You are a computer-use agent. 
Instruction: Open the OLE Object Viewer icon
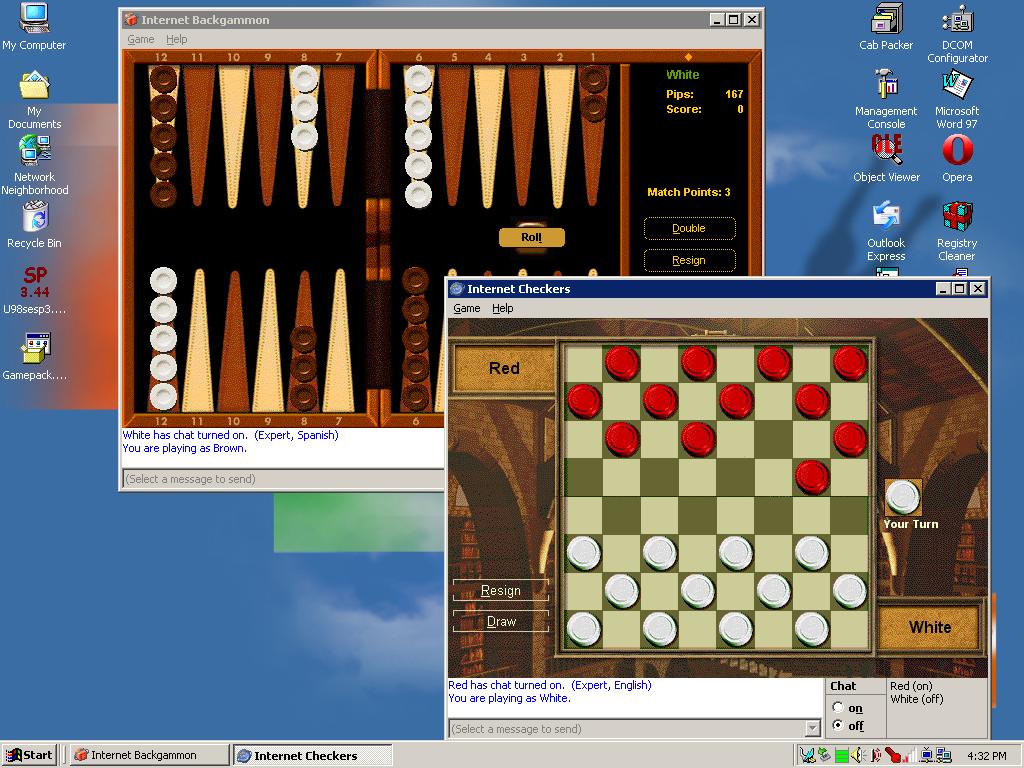[886, 151]
